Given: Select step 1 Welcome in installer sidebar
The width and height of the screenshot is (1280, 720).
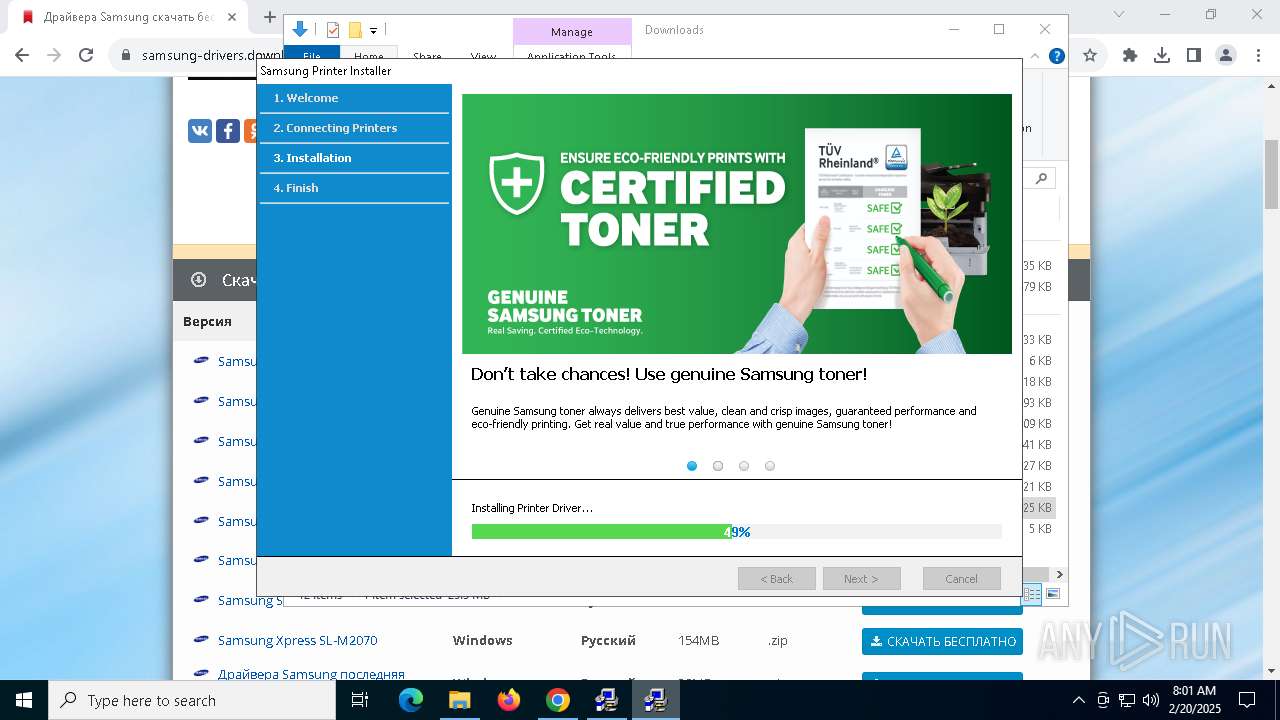Looking at the screenshot, I should point(355,98).
